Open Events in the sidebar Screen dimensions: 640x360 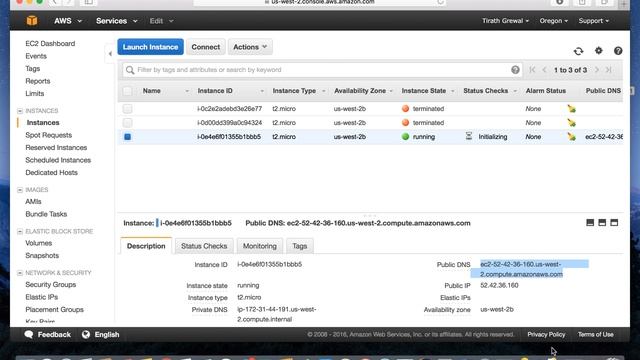(x=36, y=56)
